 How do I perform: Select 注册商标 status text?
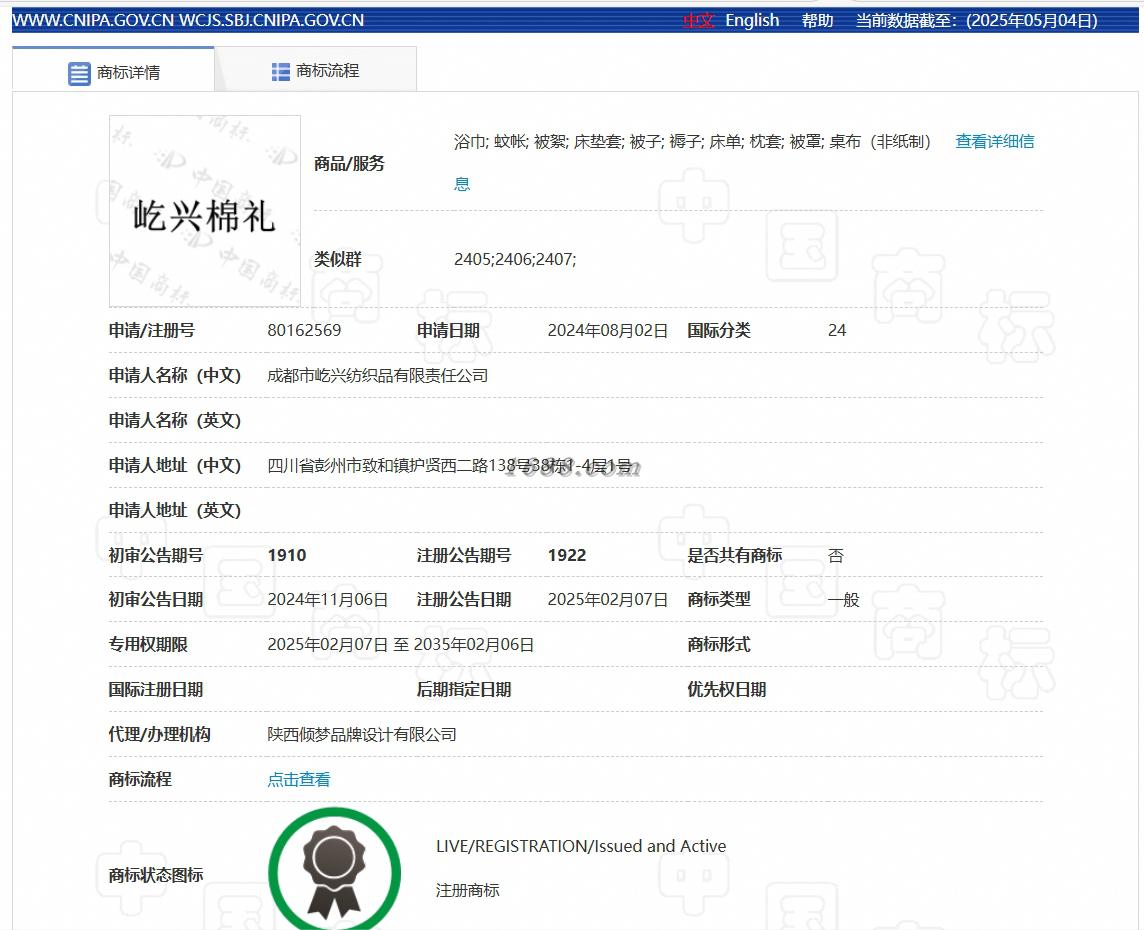pos(468,891)
